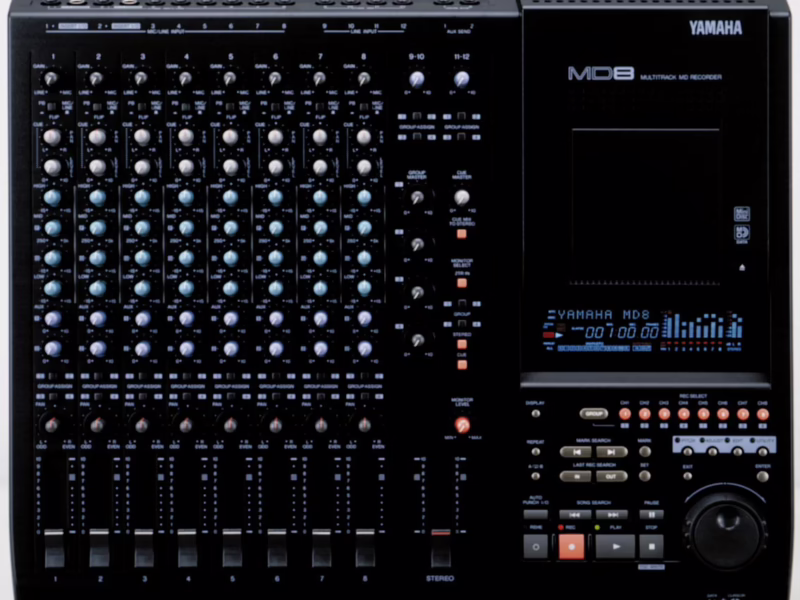The height and width of the screenshot is (600, 800).
Task: Toggle the REPEAT button
Action: tap(536, 452)
